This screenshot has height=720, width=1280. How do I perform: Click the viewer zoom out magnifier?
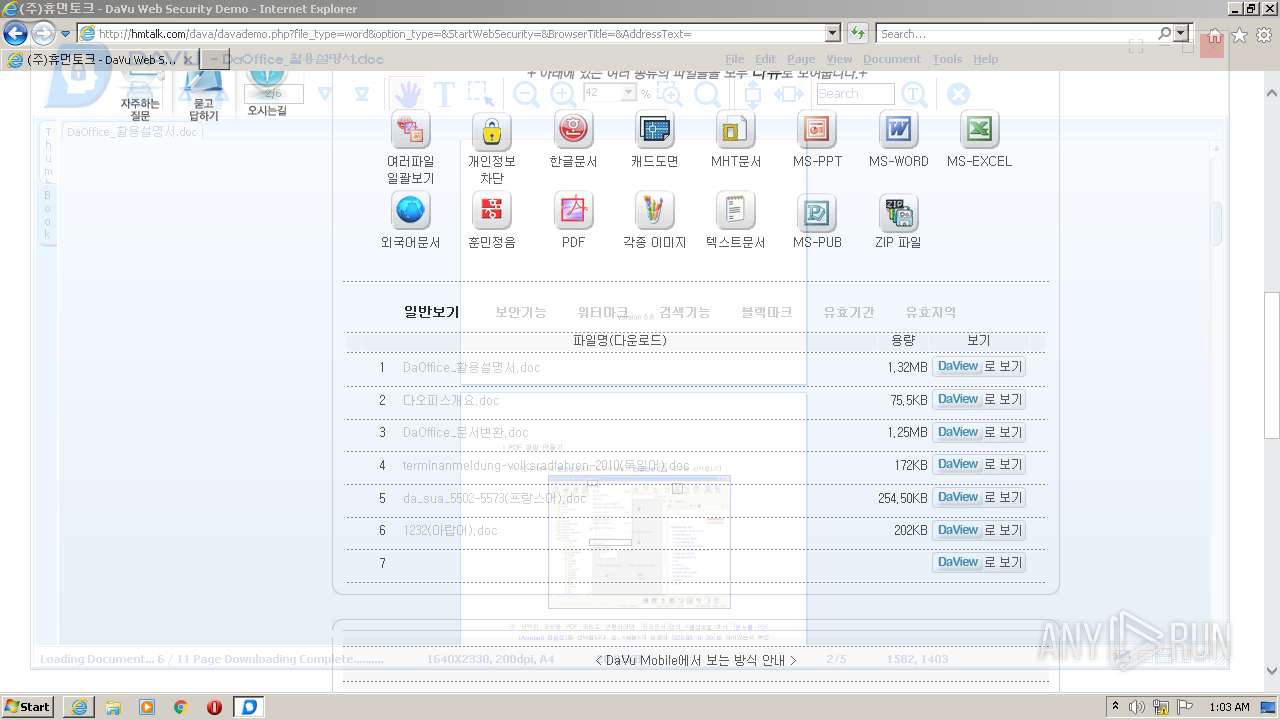(x=526, y=94)
